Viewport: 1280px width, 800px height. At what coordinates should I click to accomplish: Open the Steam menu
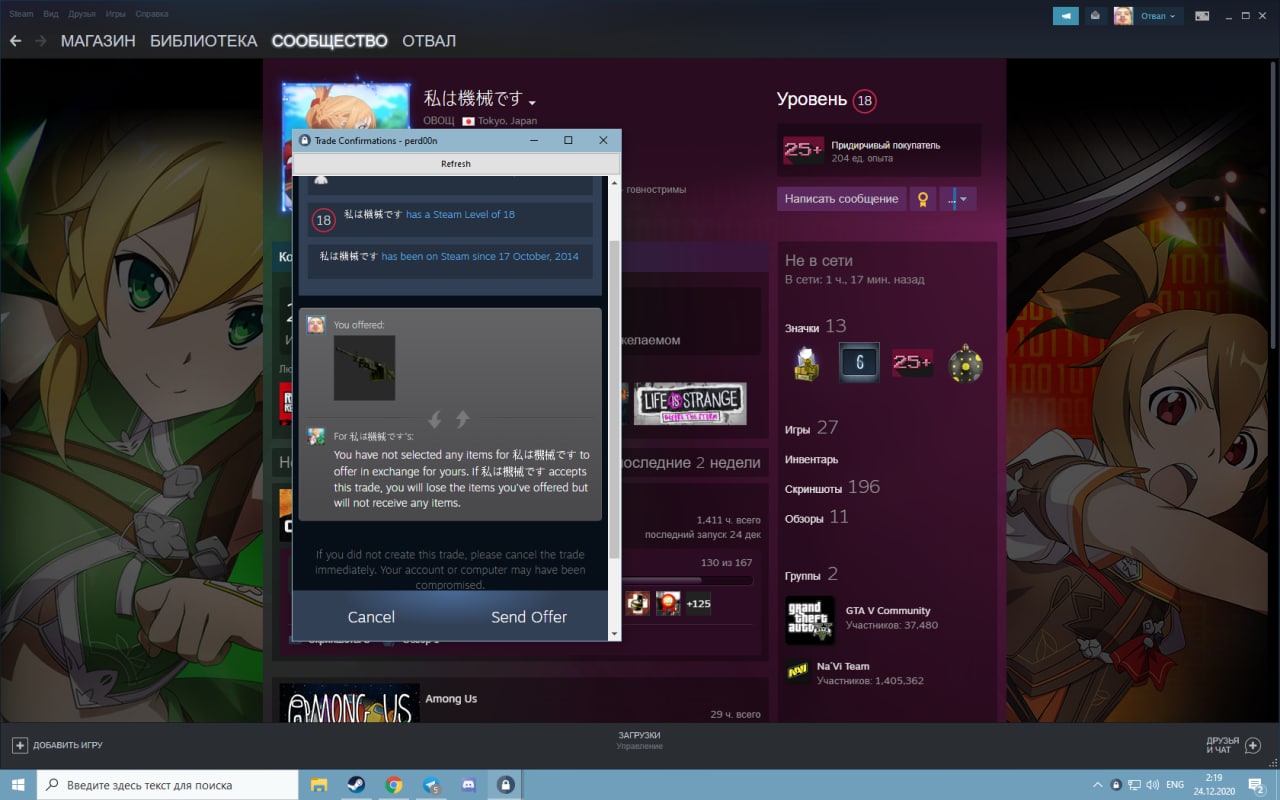[x=21, y=14]
